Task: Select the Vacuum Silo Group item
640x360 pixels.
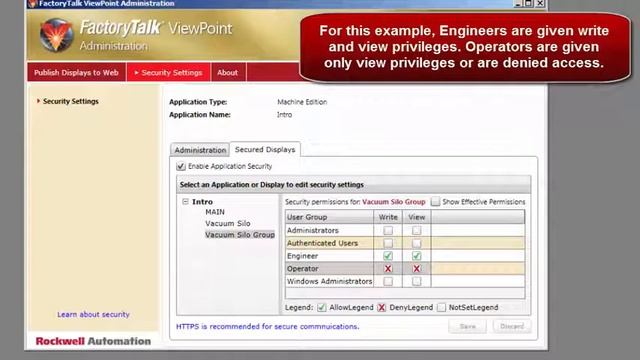Action: point(240,235)
